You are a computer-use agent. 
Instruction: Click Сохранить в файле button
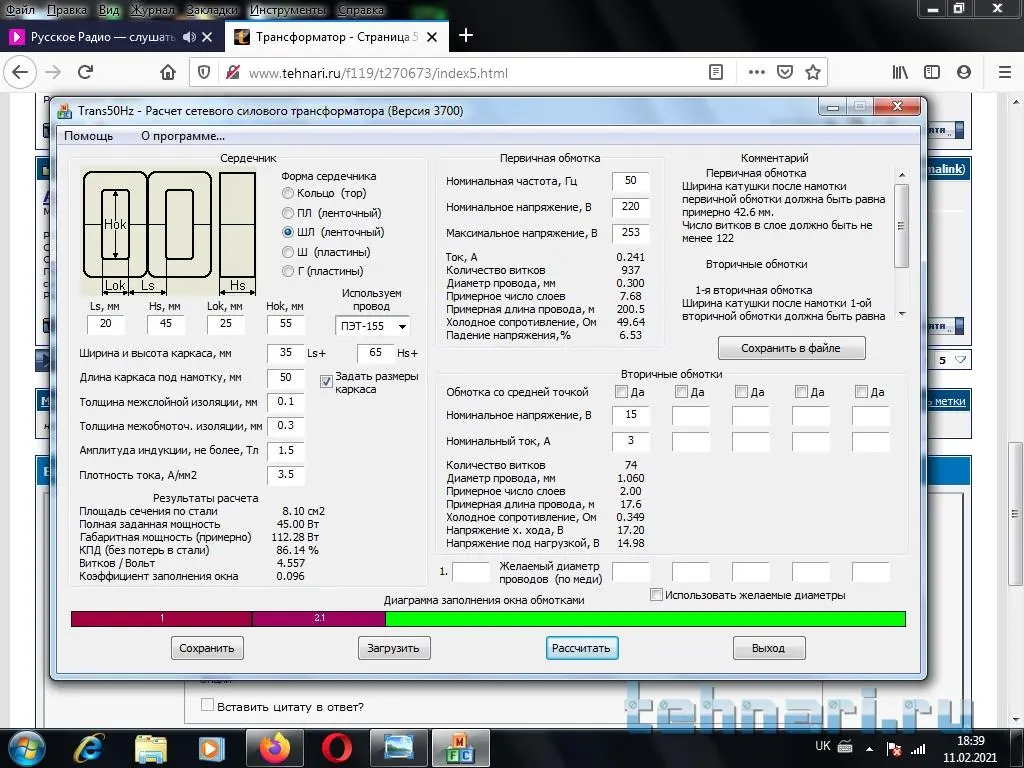tap(791, 348)
